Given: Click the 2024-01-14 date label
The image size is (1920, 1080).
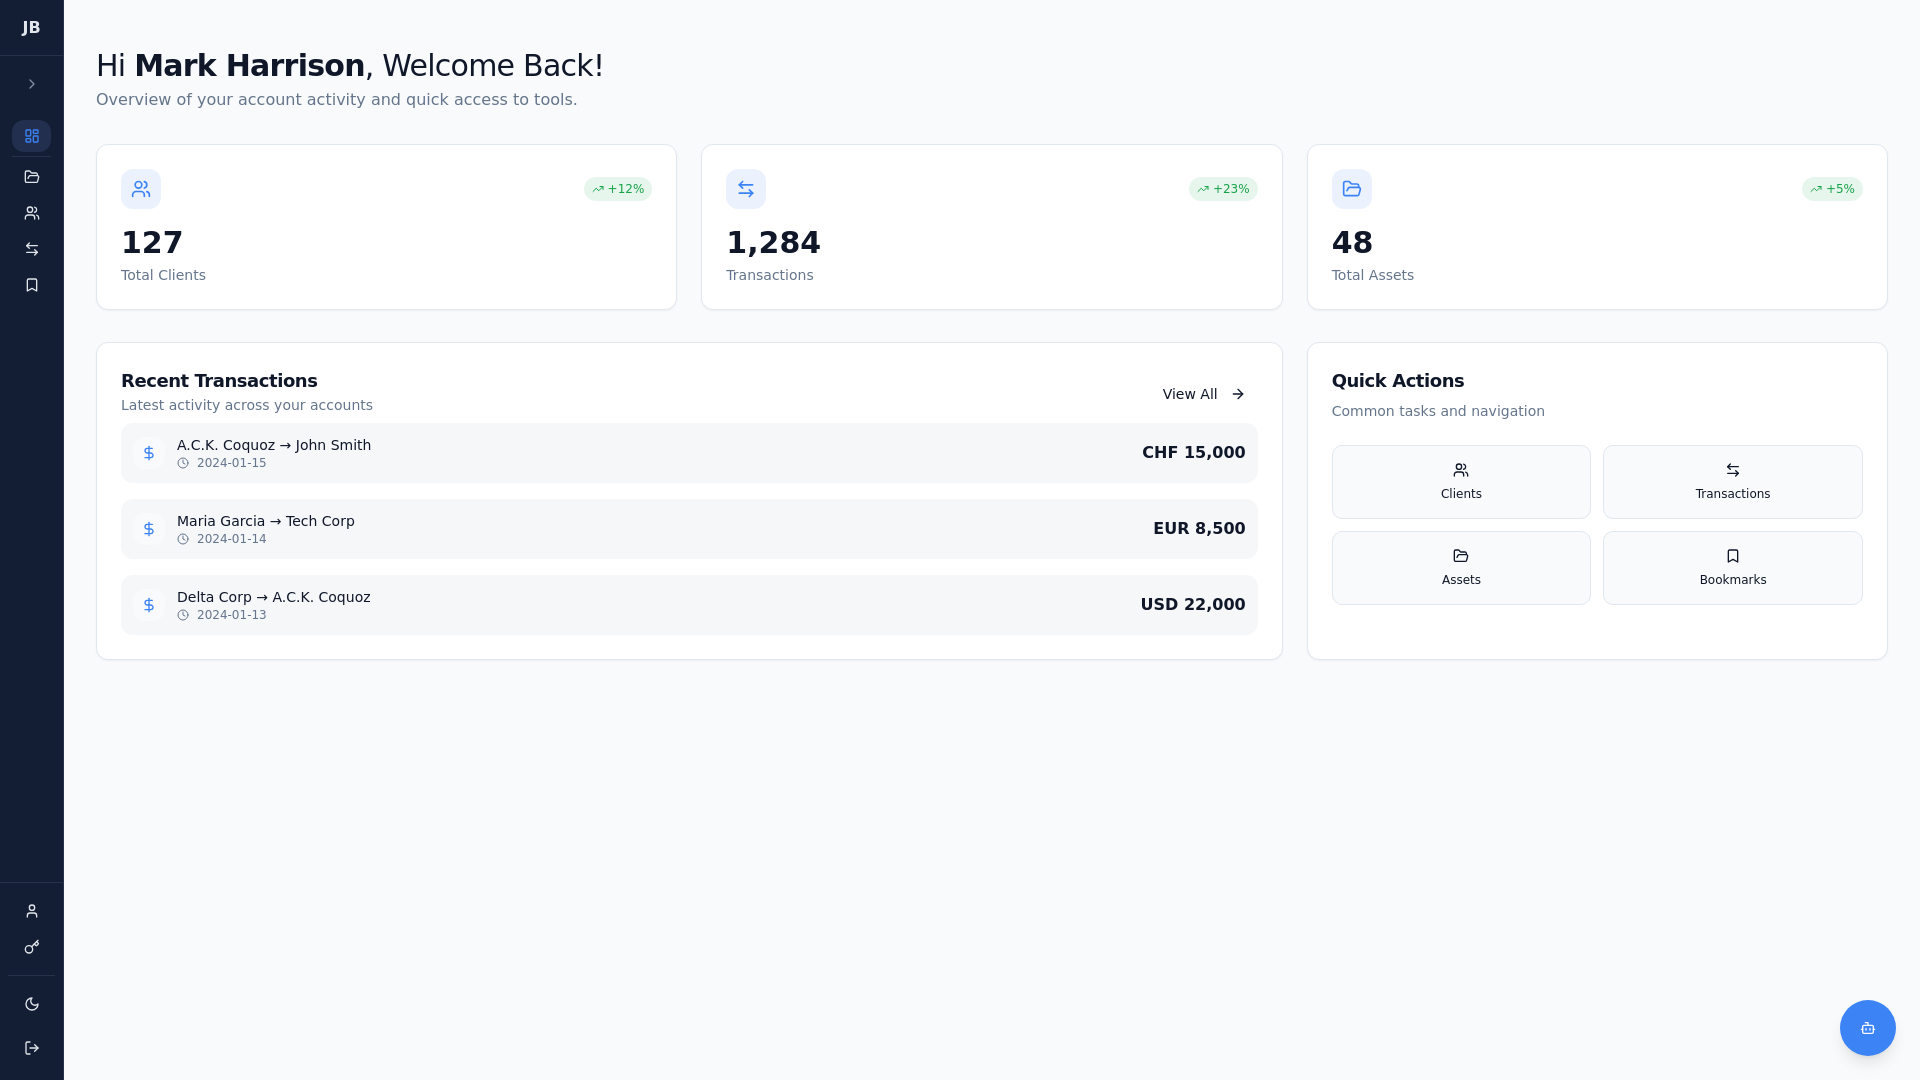Looking at the screenshot, I should coord(231,539).
